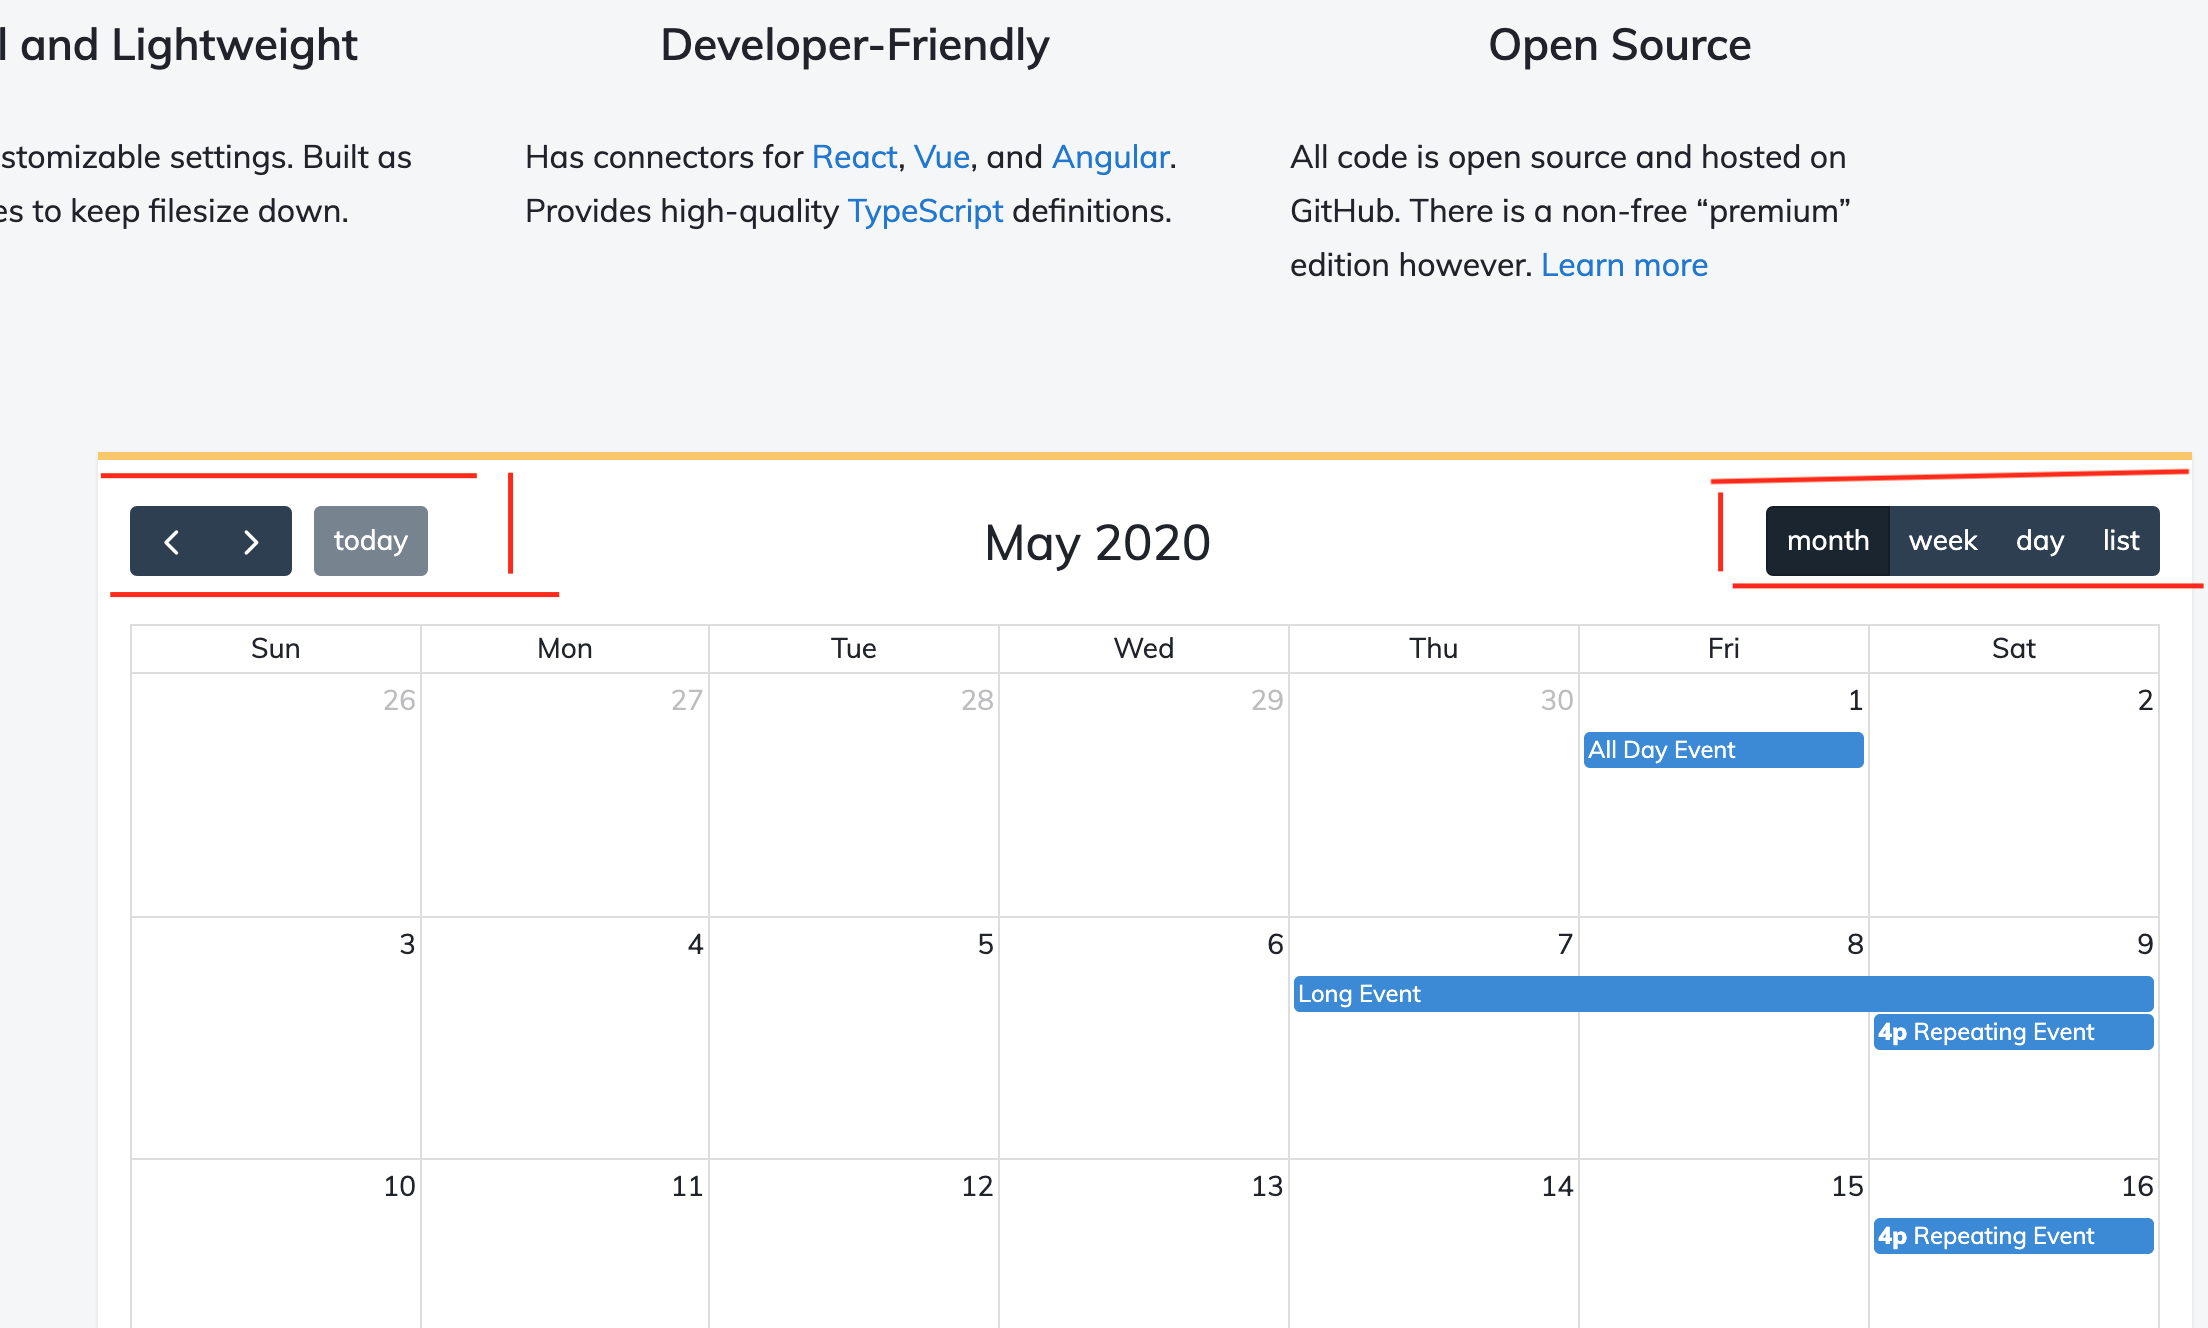The height and width of the screenshot is (1328, 2208).
Task: Open the Angular connector link
Action: tap(1110, 157)
